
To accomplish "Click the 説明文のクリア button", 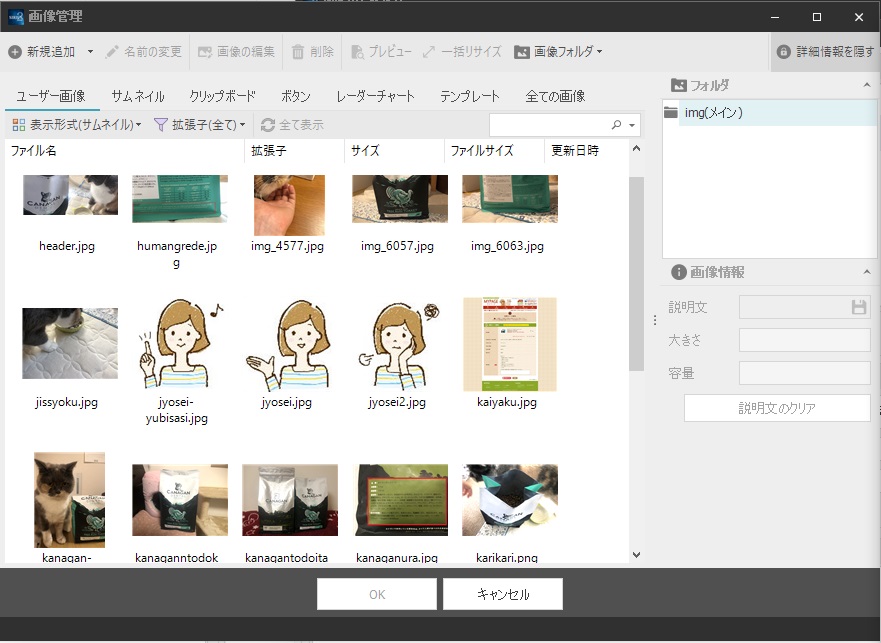I will [x=777, y=408].
